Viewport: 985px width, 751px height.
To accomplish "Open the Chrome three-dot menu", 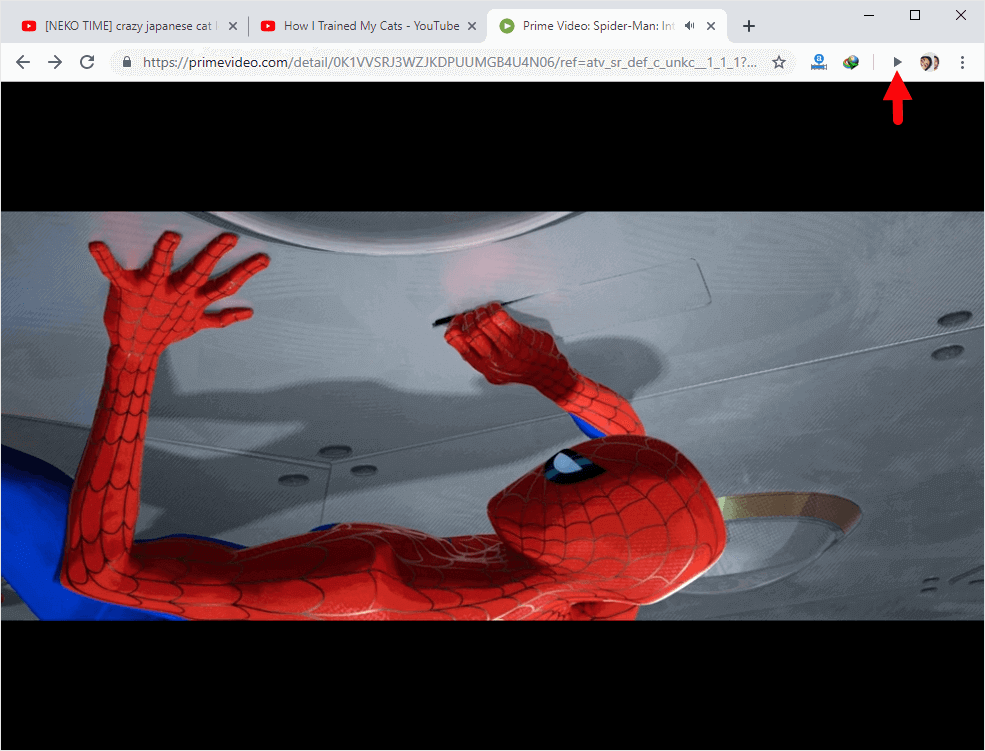I will [962, 62].
